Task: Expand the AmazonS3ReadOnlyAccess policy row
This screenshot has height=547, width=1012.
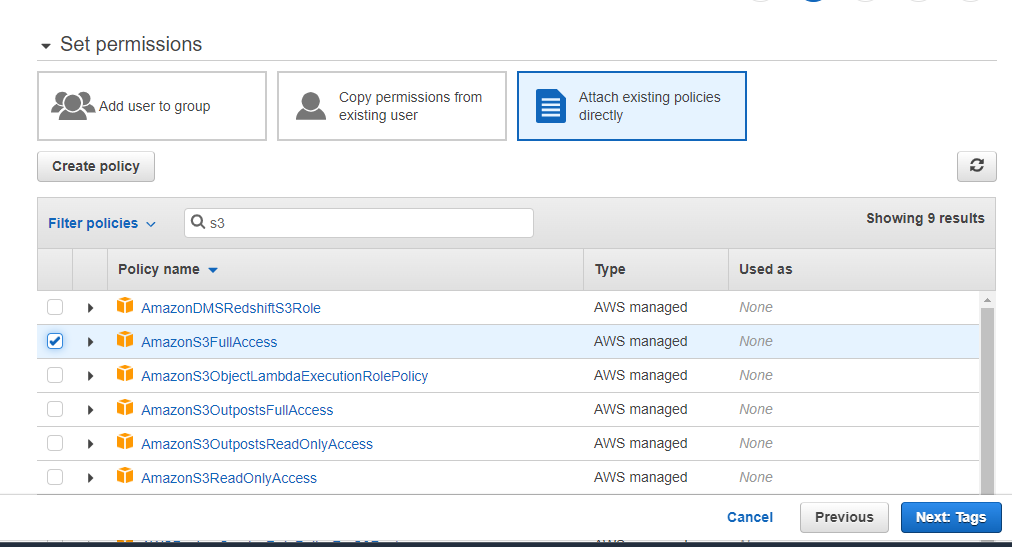Action: pyautogui.click(x=90, y=478)
